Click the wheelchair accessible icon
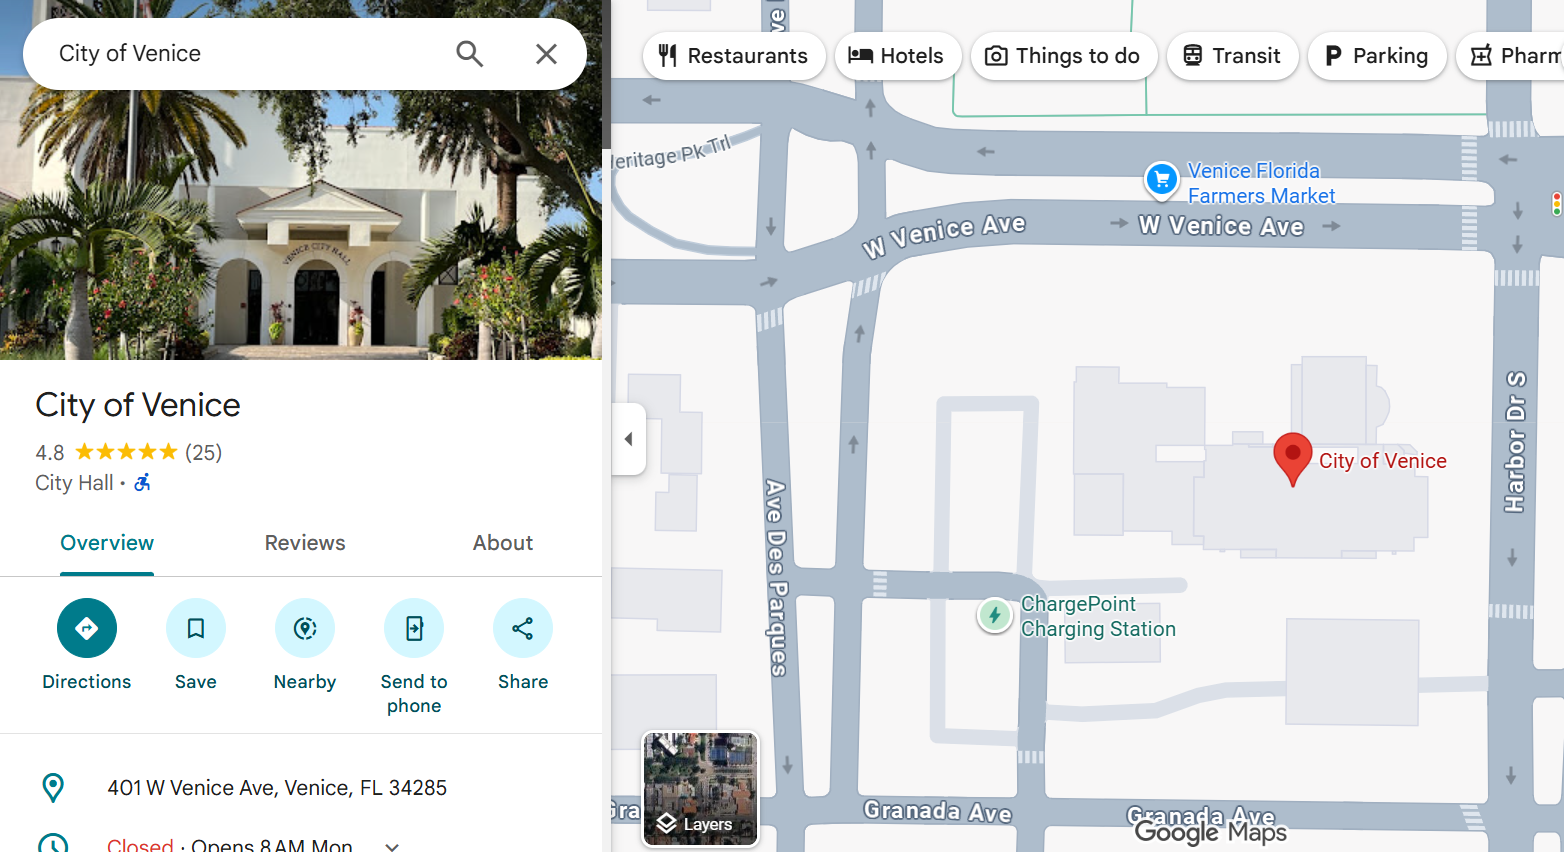 (143, 483)
